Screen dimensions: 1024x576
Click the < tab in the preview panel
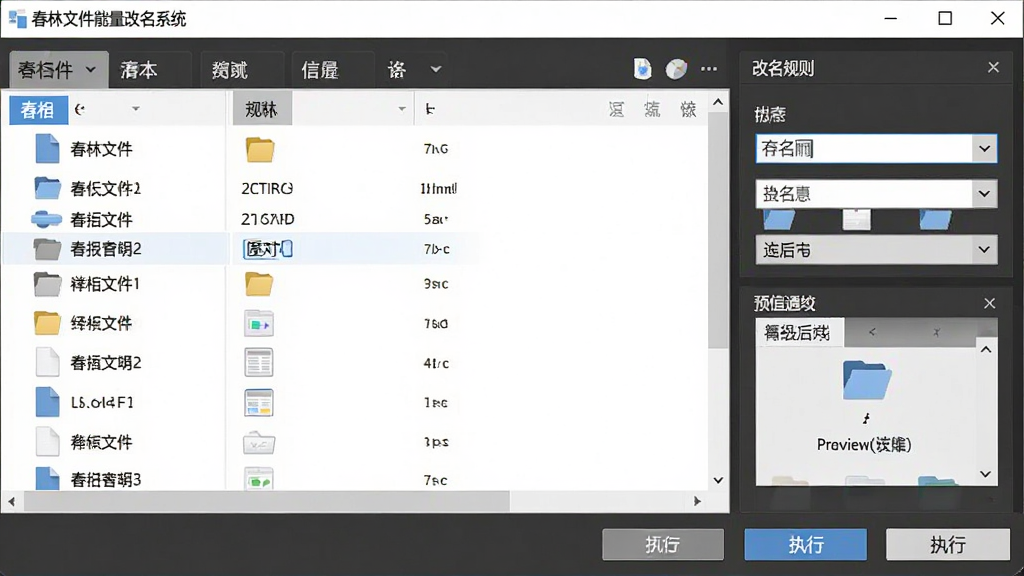tap(872, 332)
